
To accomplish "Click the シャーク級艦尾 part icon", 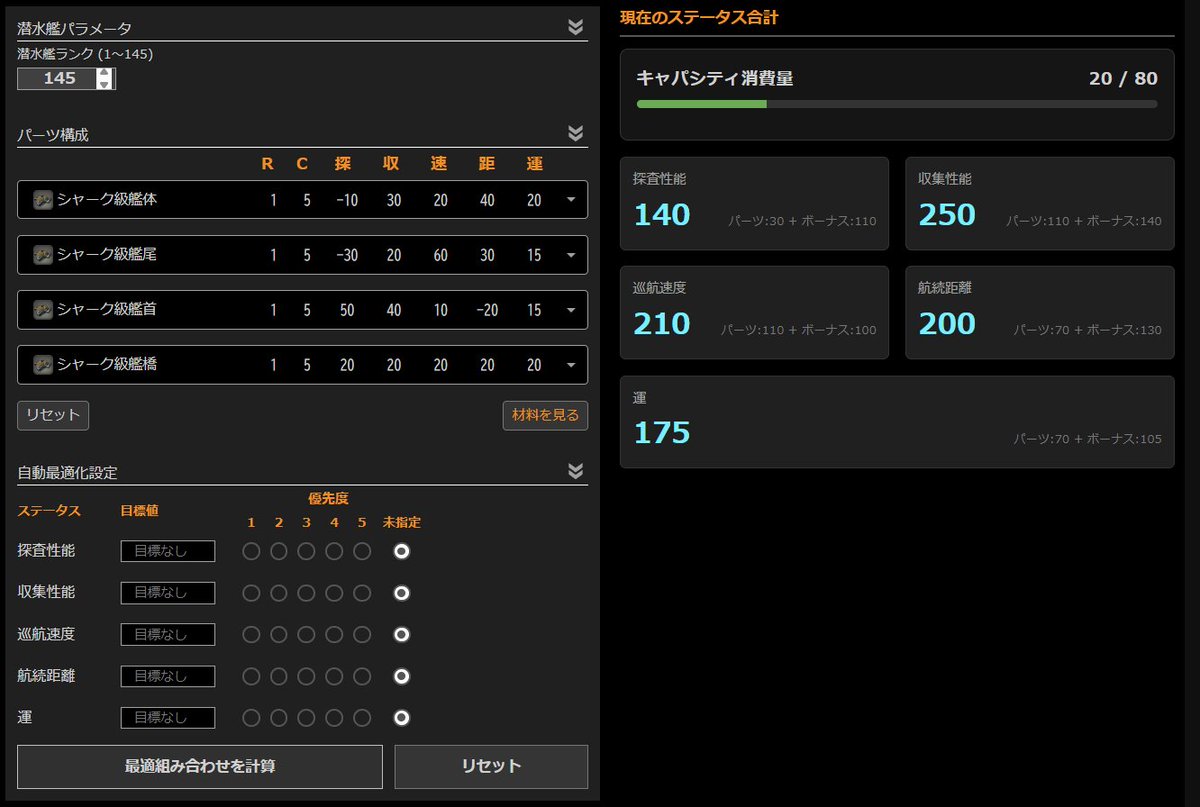I will 43,255.
